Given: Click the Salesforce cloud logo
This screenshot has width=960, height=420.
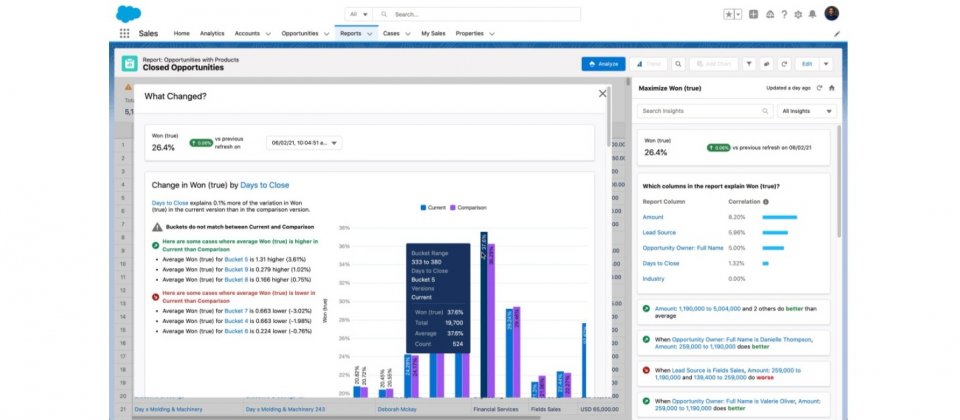Looking at the screenshot, I should tap(129, 13).
